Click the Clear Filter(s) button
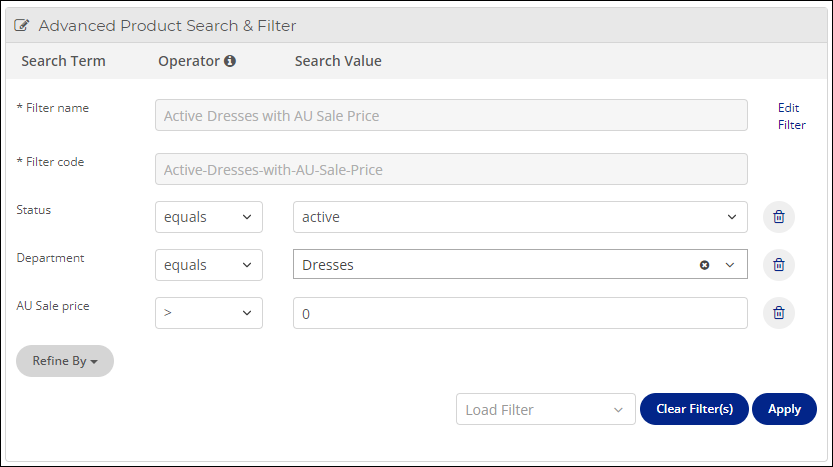The width and height of the screenshot is (833, 467). pos(694,409)
